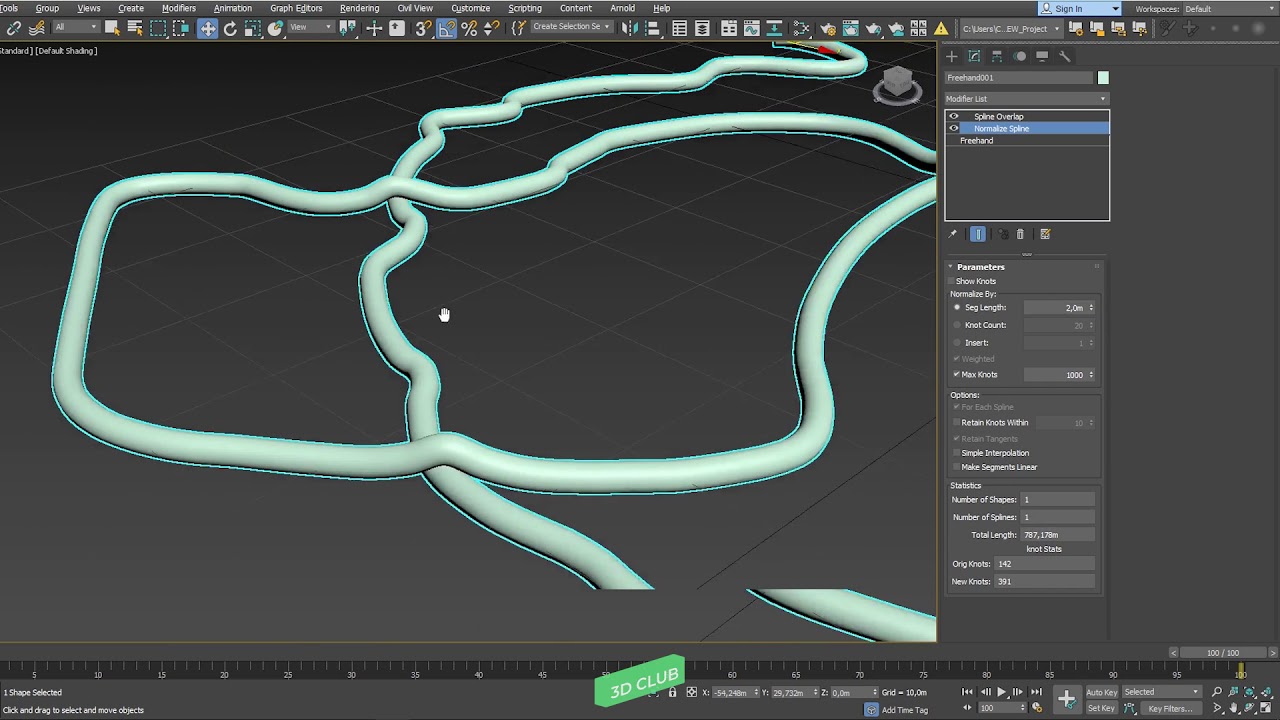The image size is (1280, 720).
Task: Select the Knot Count radio button
Action: point(957,325)
